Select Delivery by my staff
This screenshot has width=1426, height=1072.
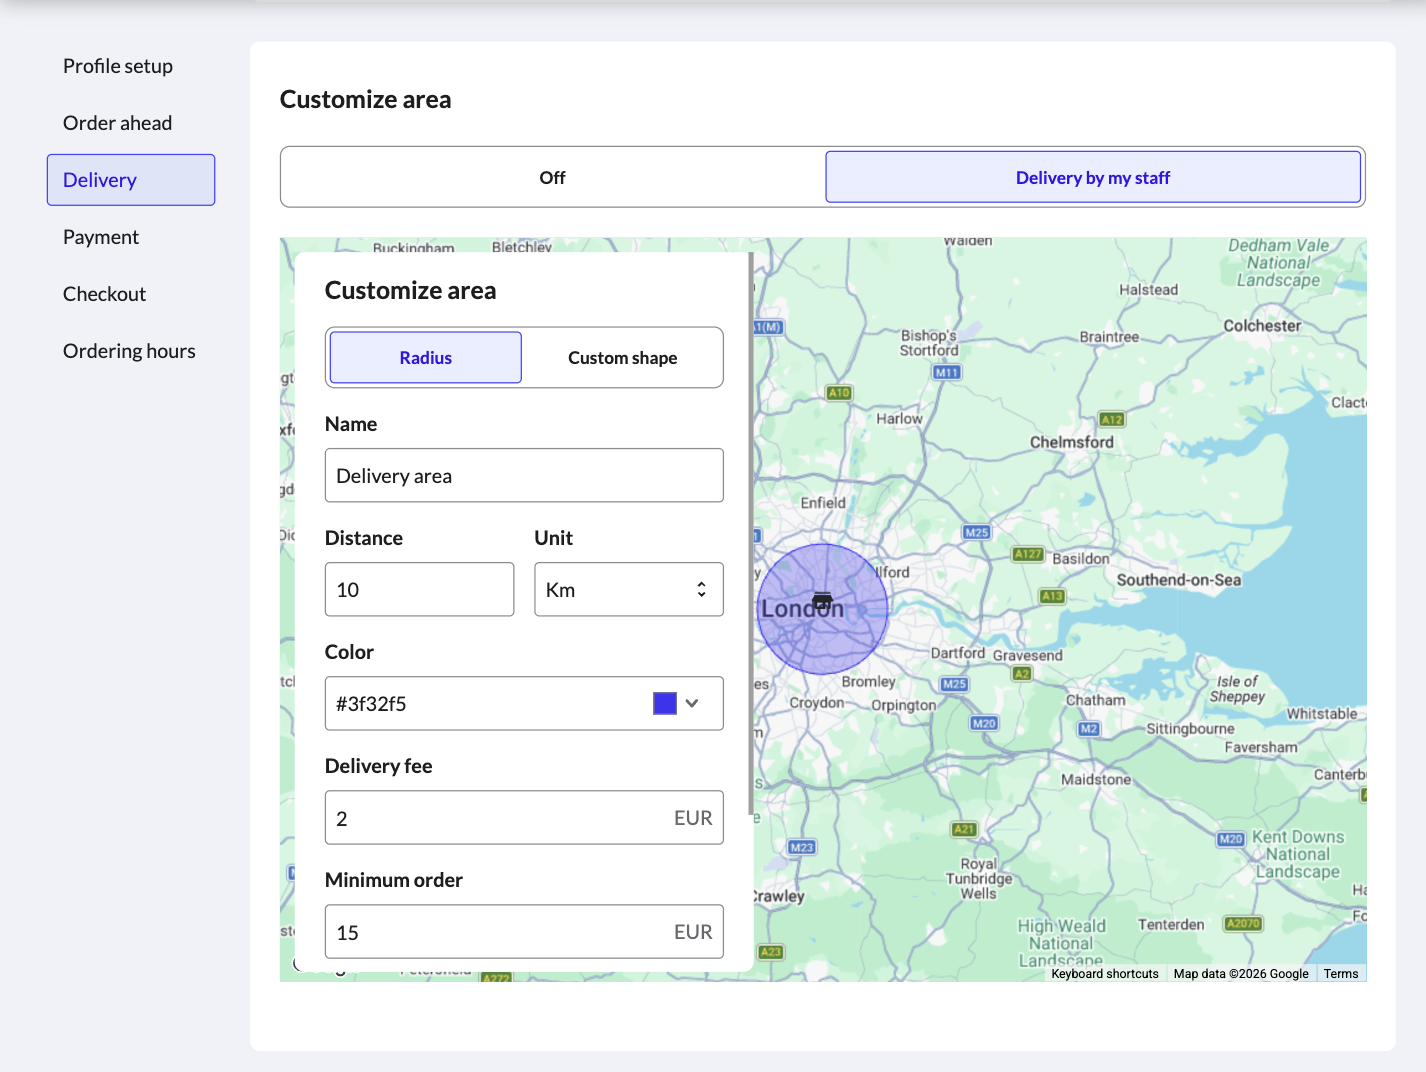[1093, 177]
